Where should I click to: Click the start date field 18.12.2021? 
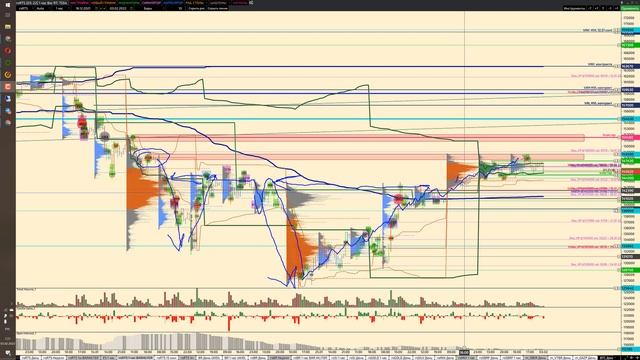[83, 8]
